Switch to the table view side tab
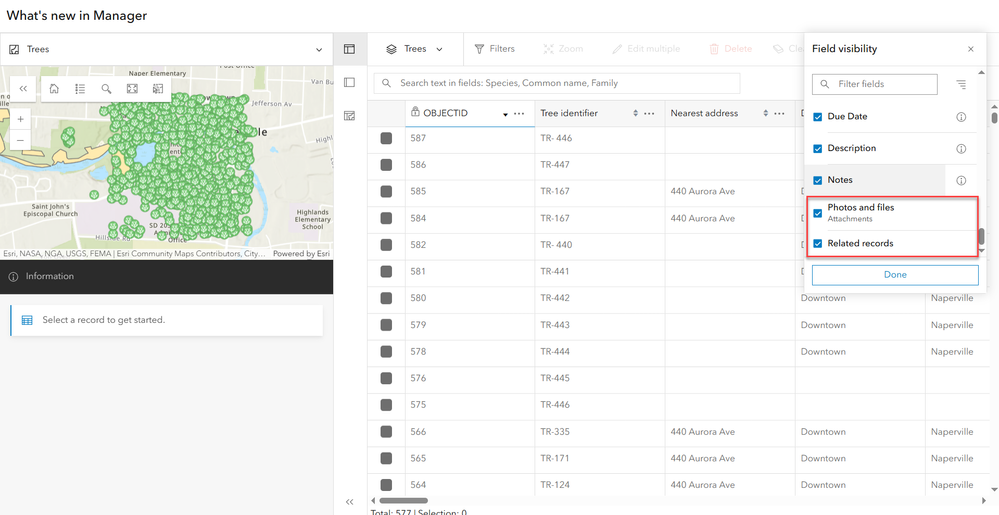 coord(349,49)
